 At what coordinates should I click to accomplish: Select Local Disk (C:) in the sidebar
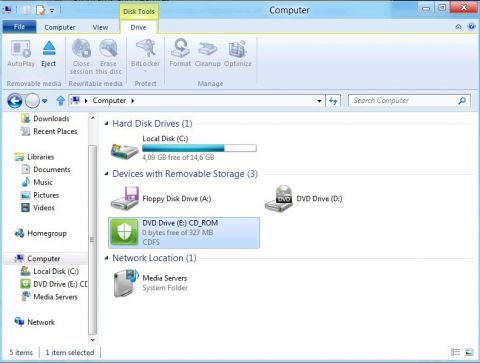tap(50, 271)
